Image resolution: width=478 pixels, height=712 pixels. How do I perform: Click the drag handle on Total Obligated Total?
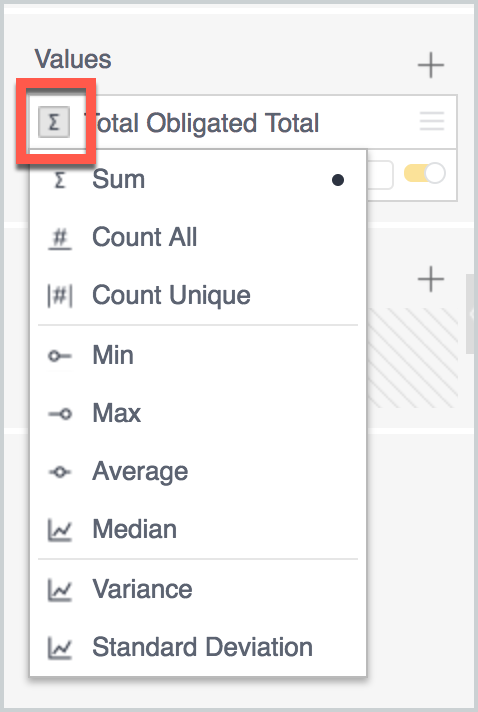pos(432,121)
